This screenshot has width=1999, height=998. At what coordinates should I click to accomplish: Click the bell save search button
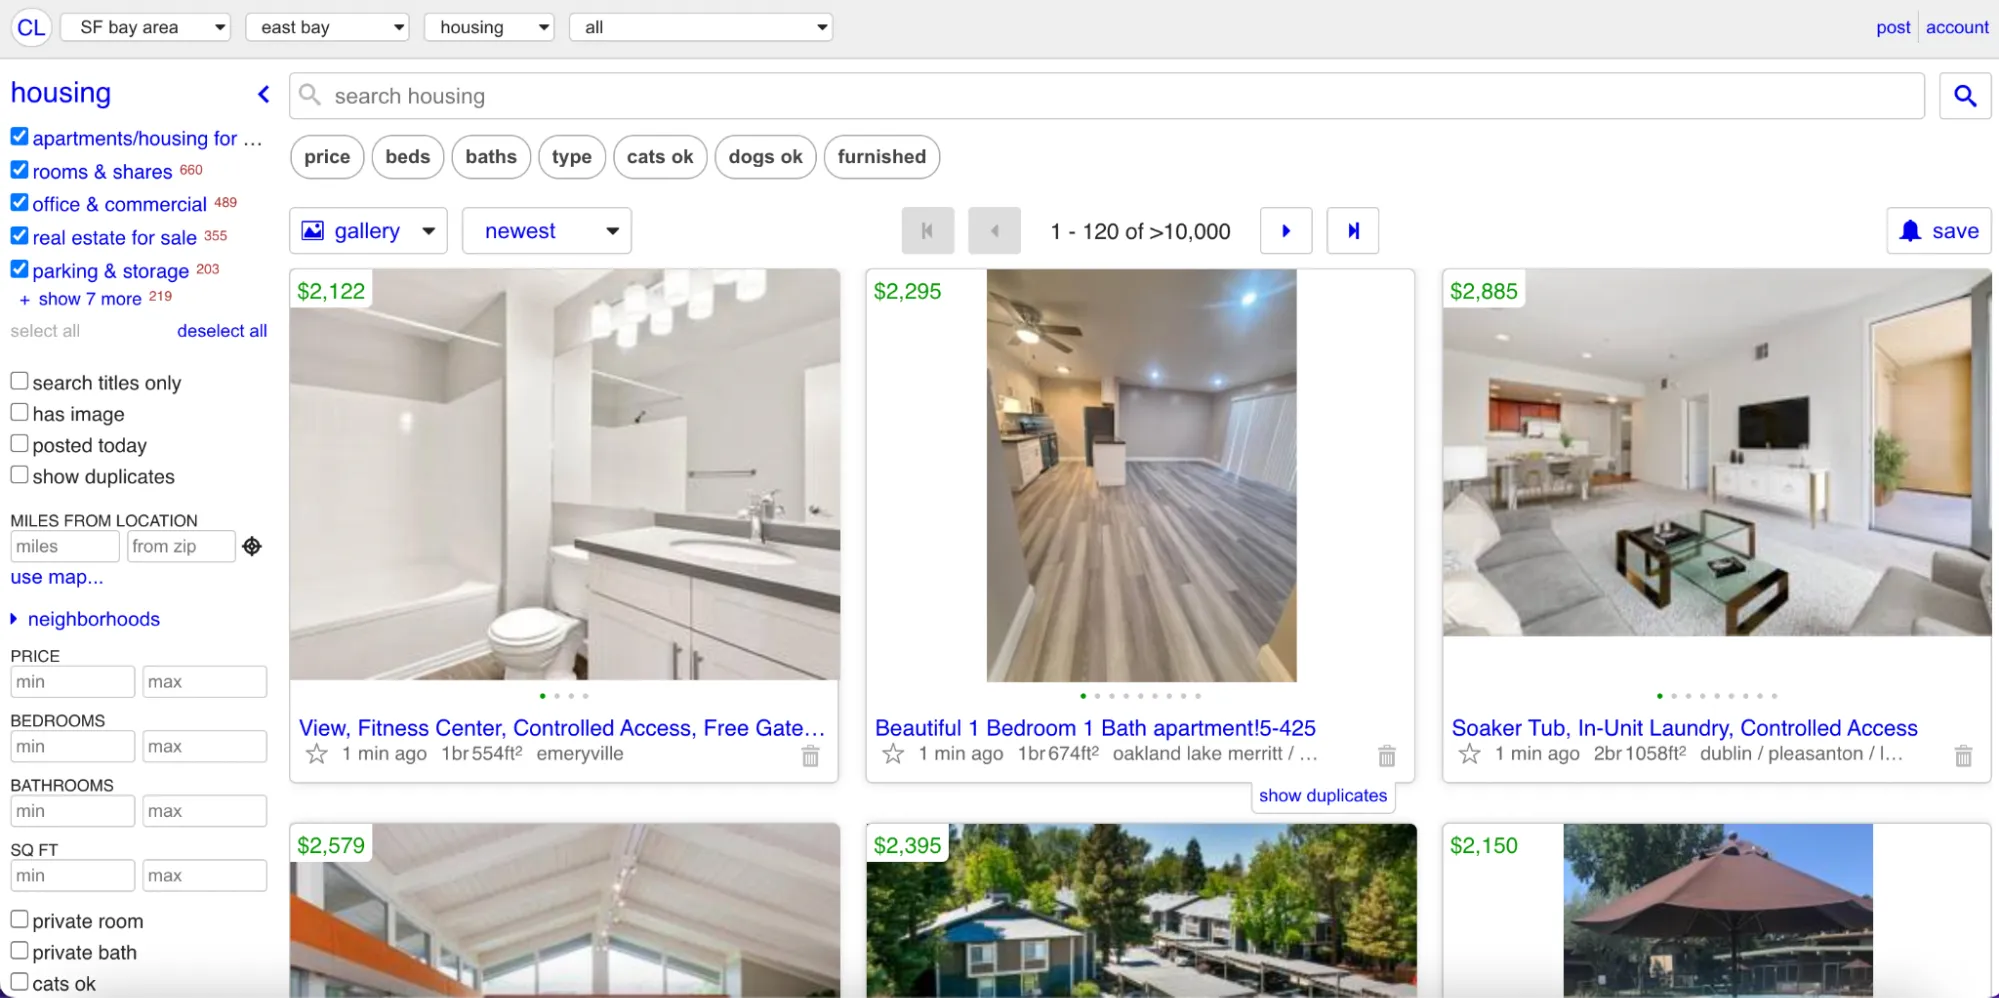(1938, 231)
